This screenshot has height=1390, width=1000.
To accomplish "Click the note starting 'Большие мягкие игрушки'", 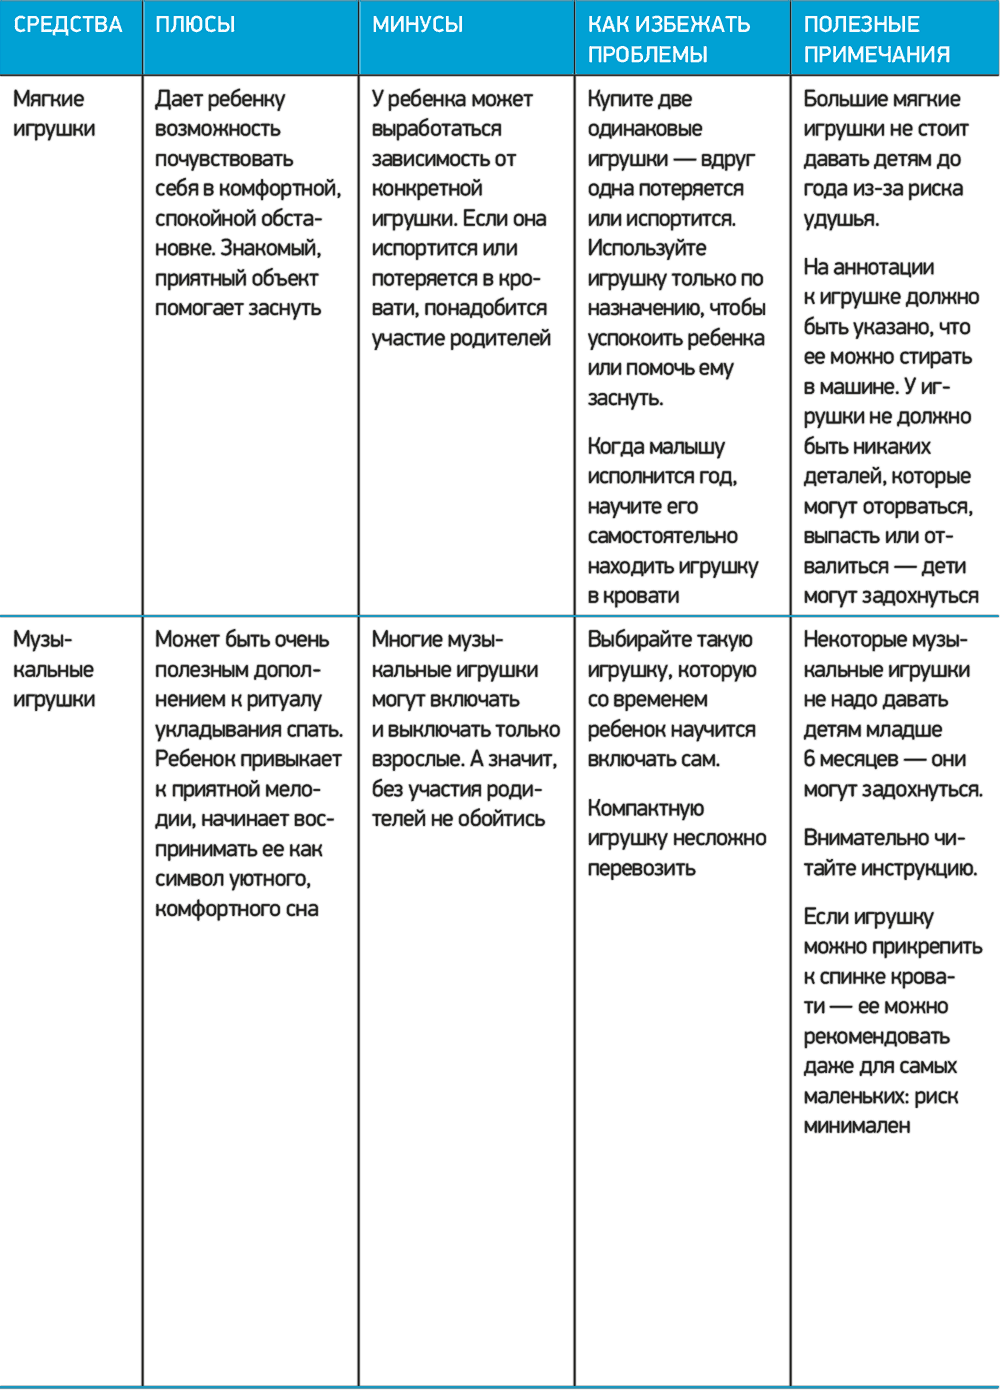I will pyautogui.click(x=885, y=159).
